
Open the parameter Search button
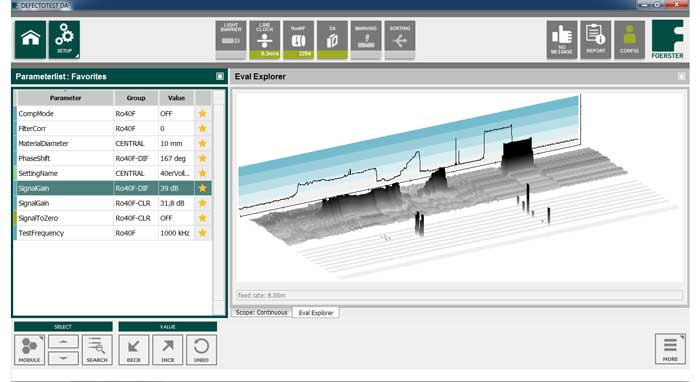pos(97,350)
